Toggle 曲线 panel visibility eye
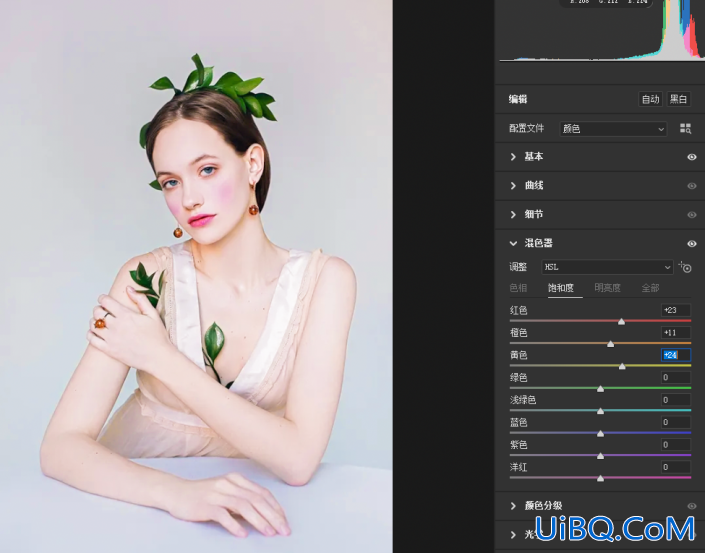 pos(692,186)
